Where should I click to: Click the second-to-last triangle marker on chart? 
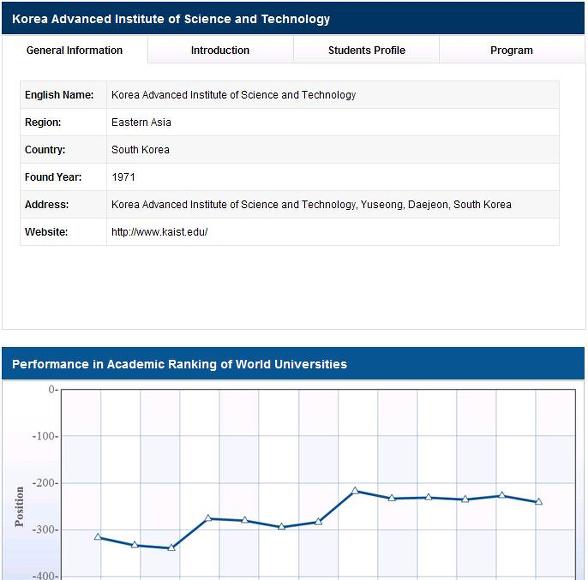(502, 495)
